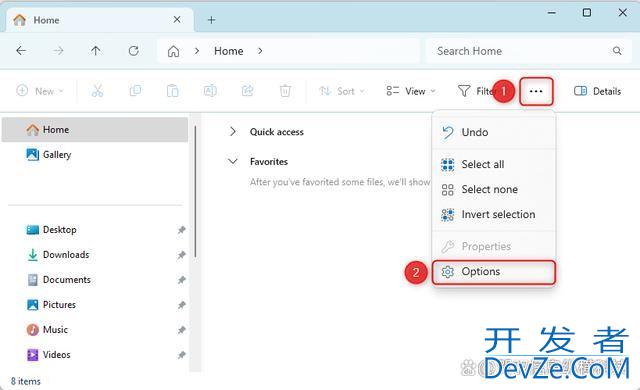
Task: Choose Select all from menu
Action: tap(494, 164)
